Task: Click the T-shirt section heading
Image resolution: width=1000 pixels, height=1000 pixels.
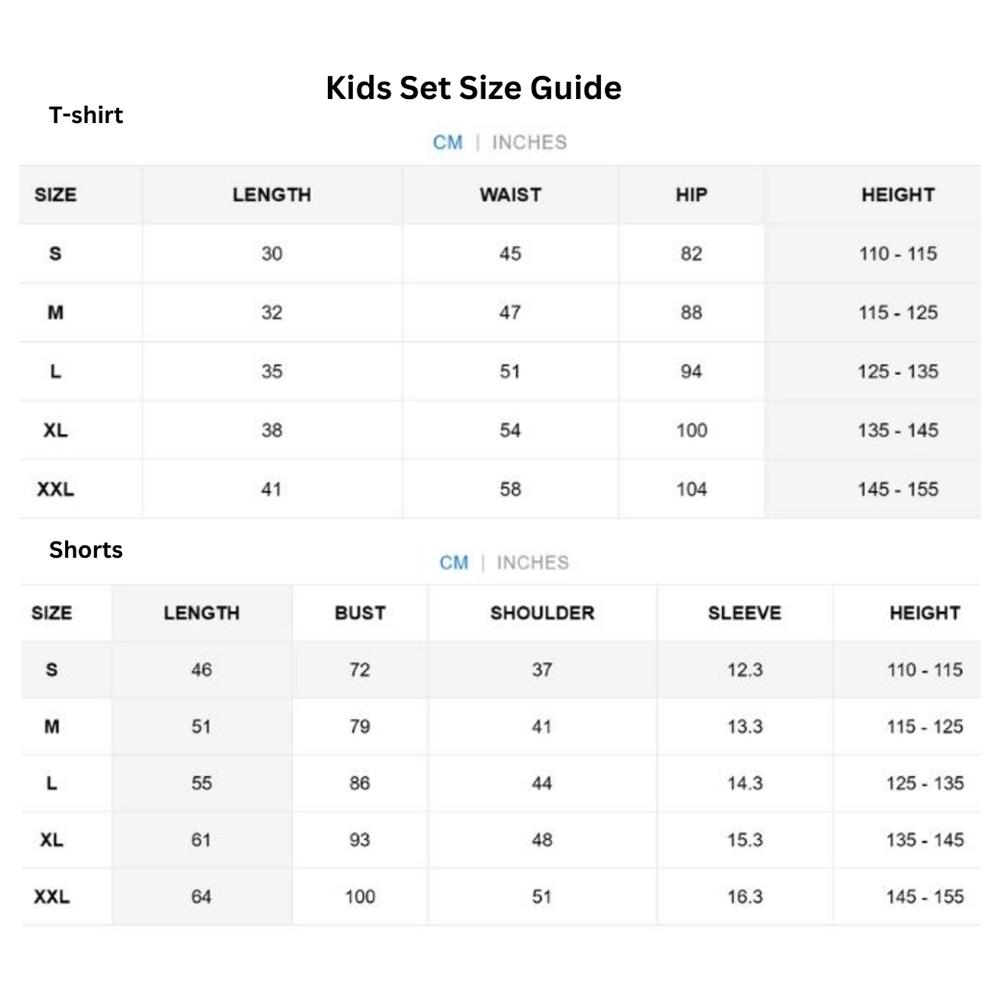Action: pos(86,115)
